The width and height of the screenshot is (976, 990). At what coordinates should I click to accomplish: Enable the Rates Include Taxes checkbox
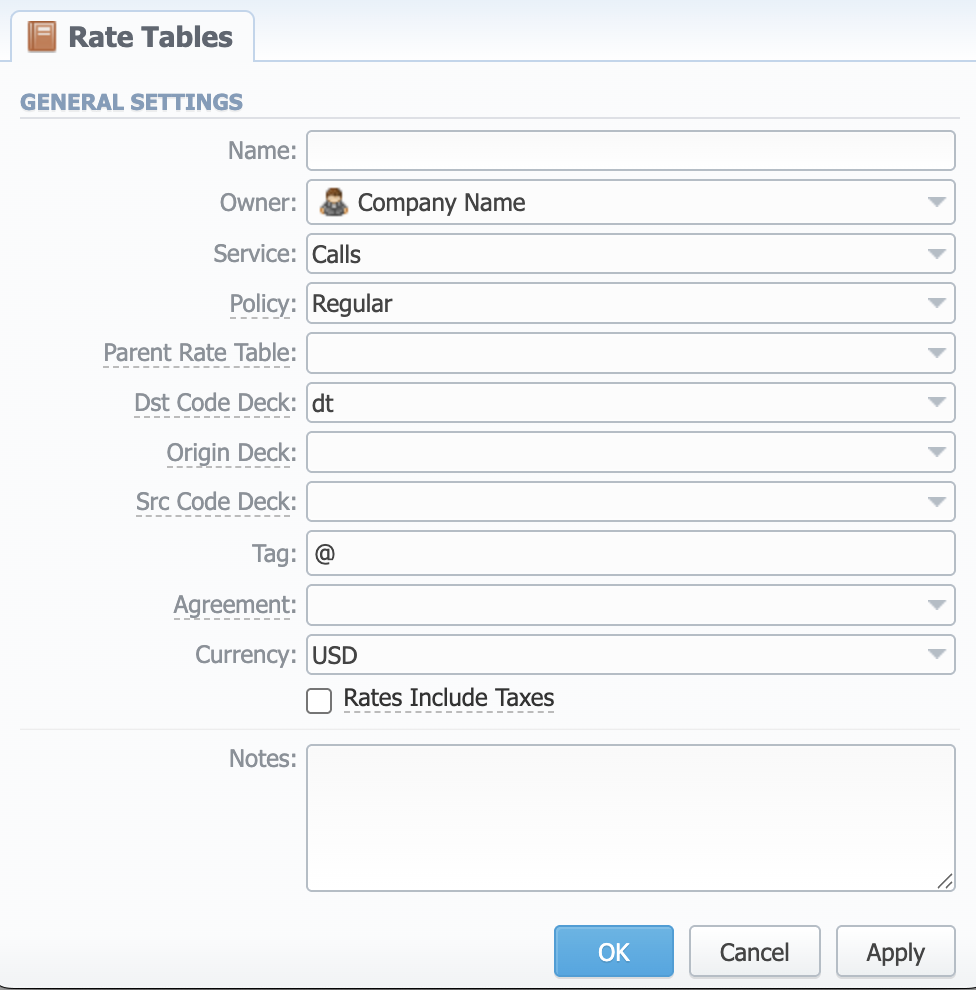pos(318,700)
